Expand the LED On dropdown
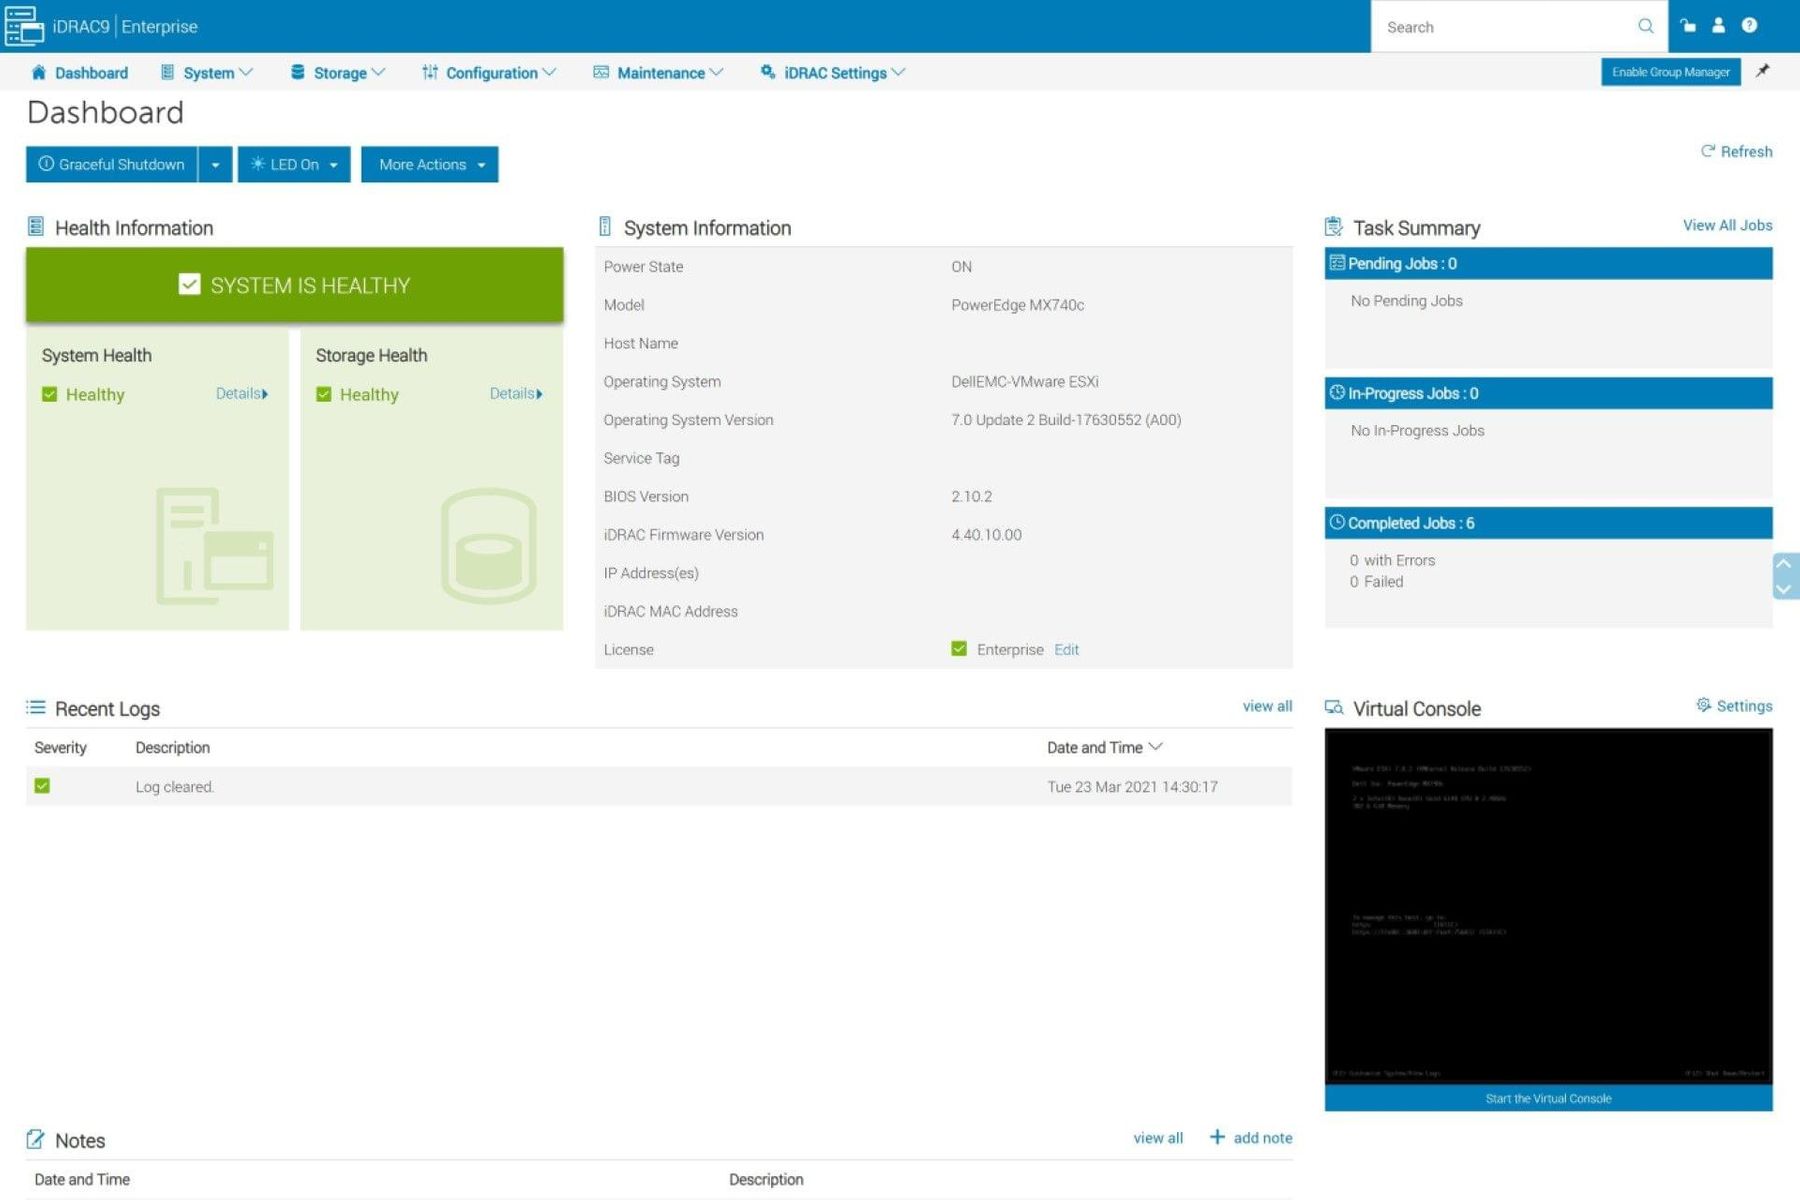 [333, 164]
